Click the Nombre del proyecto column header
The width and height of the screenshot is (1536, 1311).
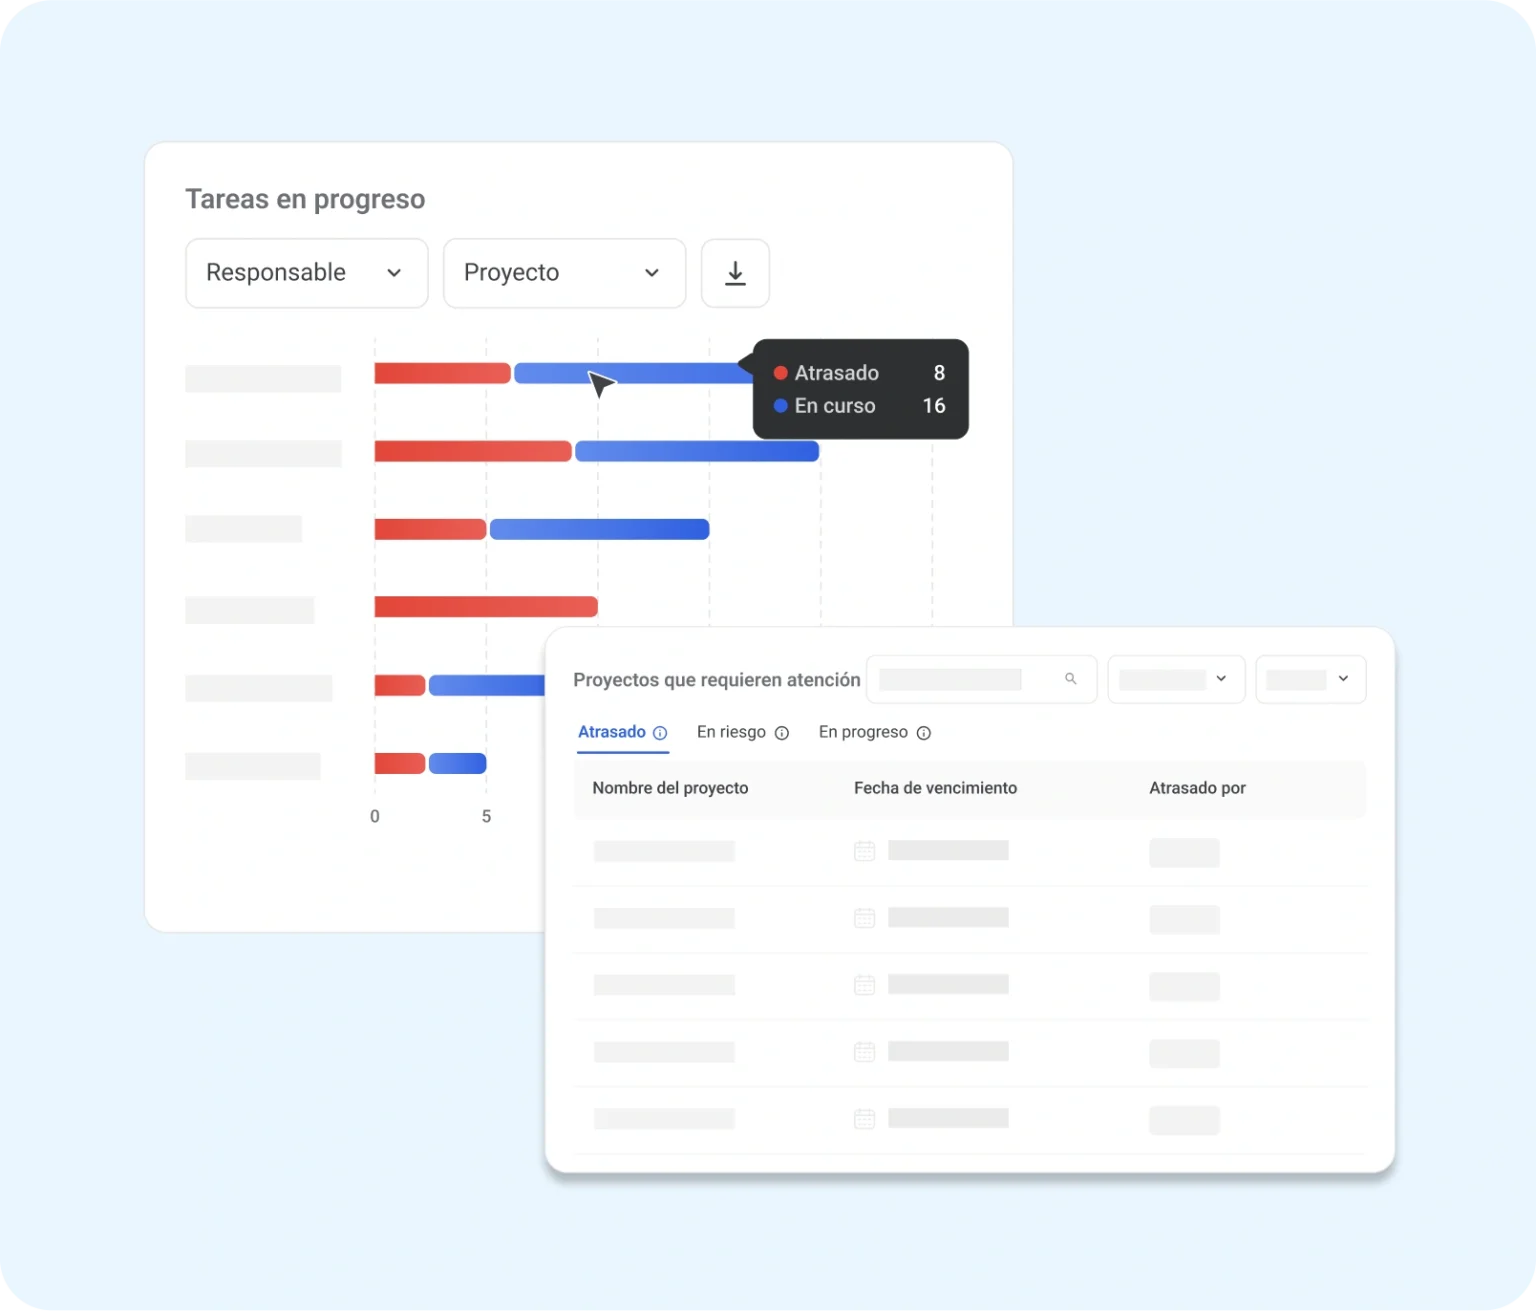pyautogui.click(x=670, y=788)
